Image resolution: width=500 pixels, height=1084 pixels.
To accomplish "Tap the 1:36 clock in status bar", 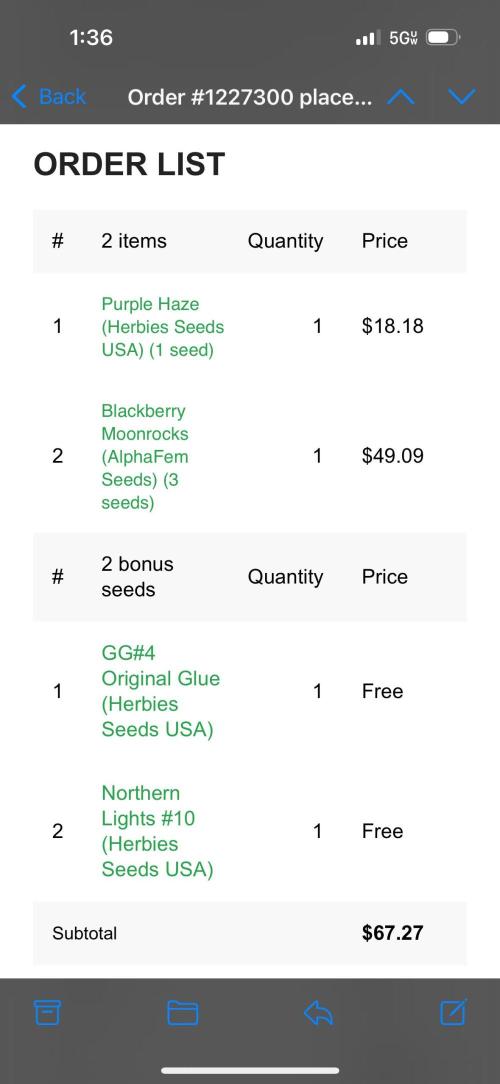I will click(x=91, y=37).
